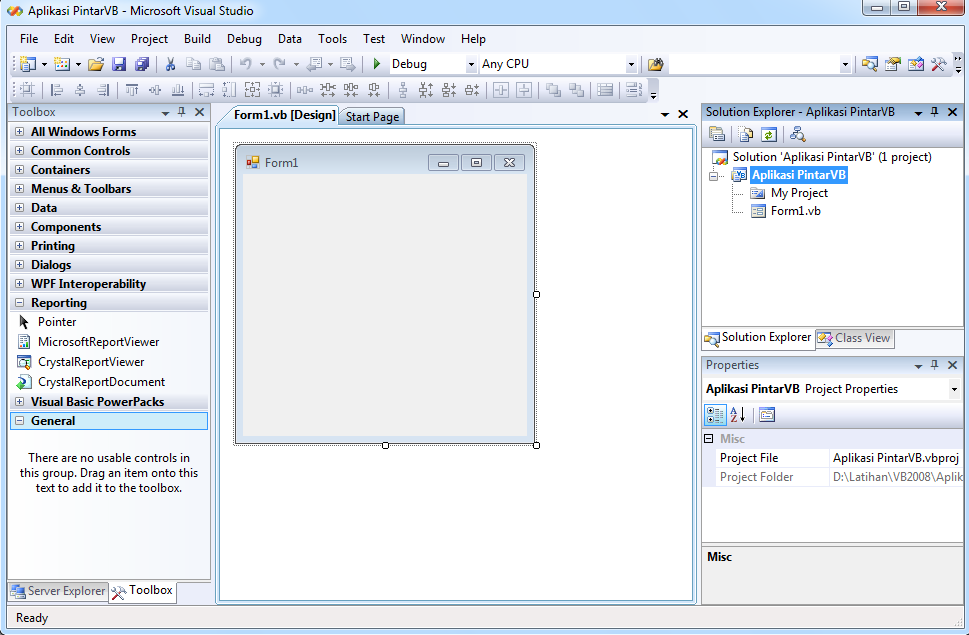Open the Any CPU platform dropdown
This screenshot has height=635, width=969.
[x=631, y=64]
